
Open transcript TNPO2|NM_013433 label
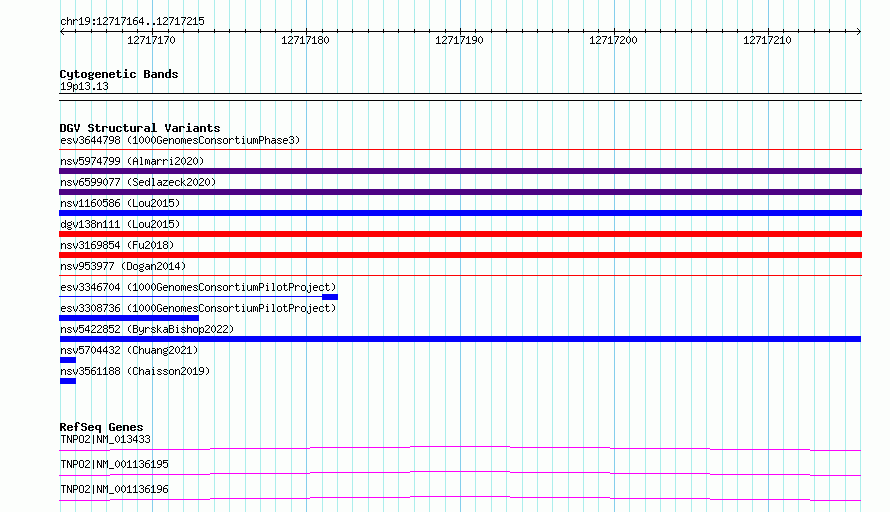point(105,439)
